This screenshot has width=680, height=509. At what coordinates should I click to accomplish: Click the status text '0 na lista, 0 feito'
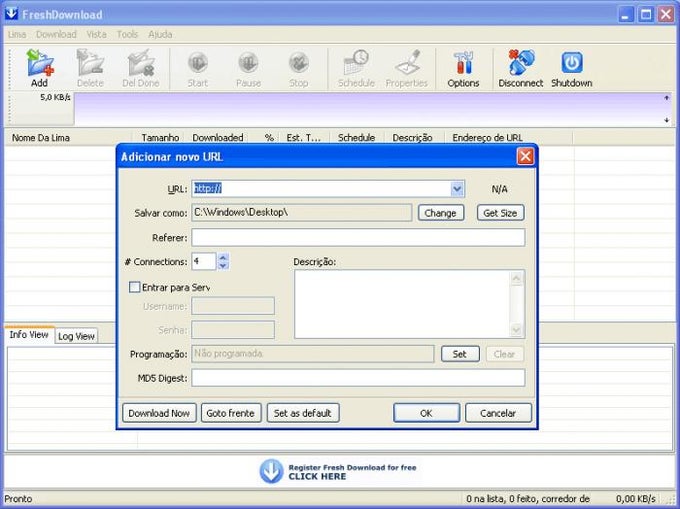(x=501, y=499)
